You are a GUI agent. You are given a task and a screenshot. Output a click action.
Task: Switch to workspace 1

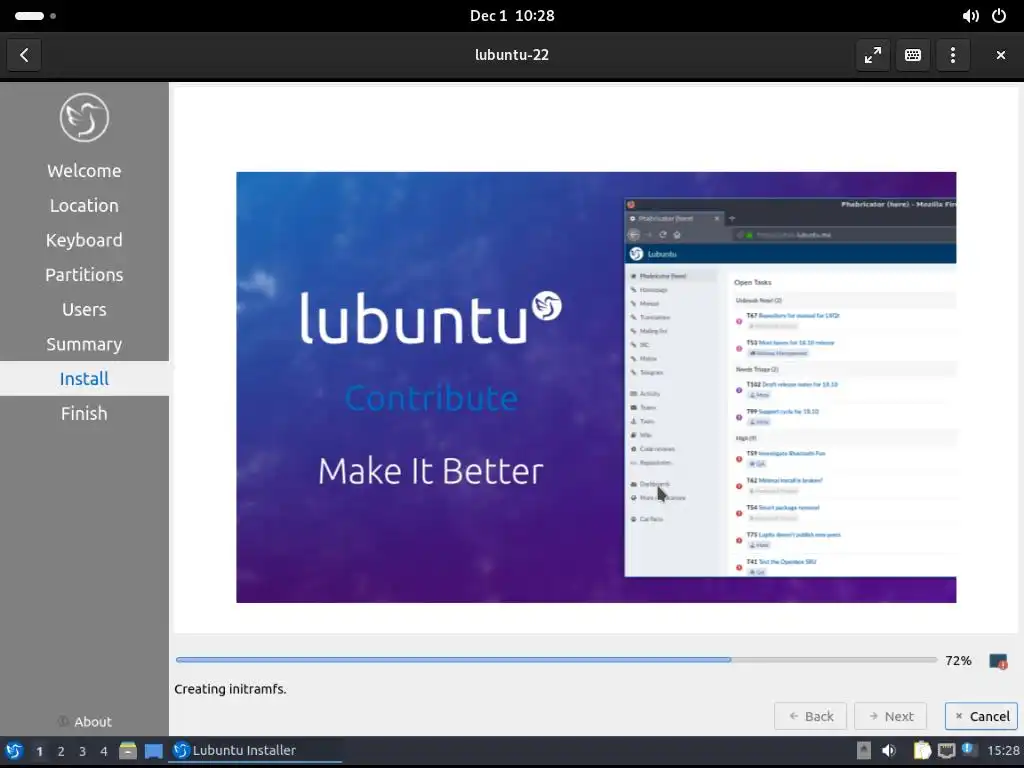click(39, 752)
